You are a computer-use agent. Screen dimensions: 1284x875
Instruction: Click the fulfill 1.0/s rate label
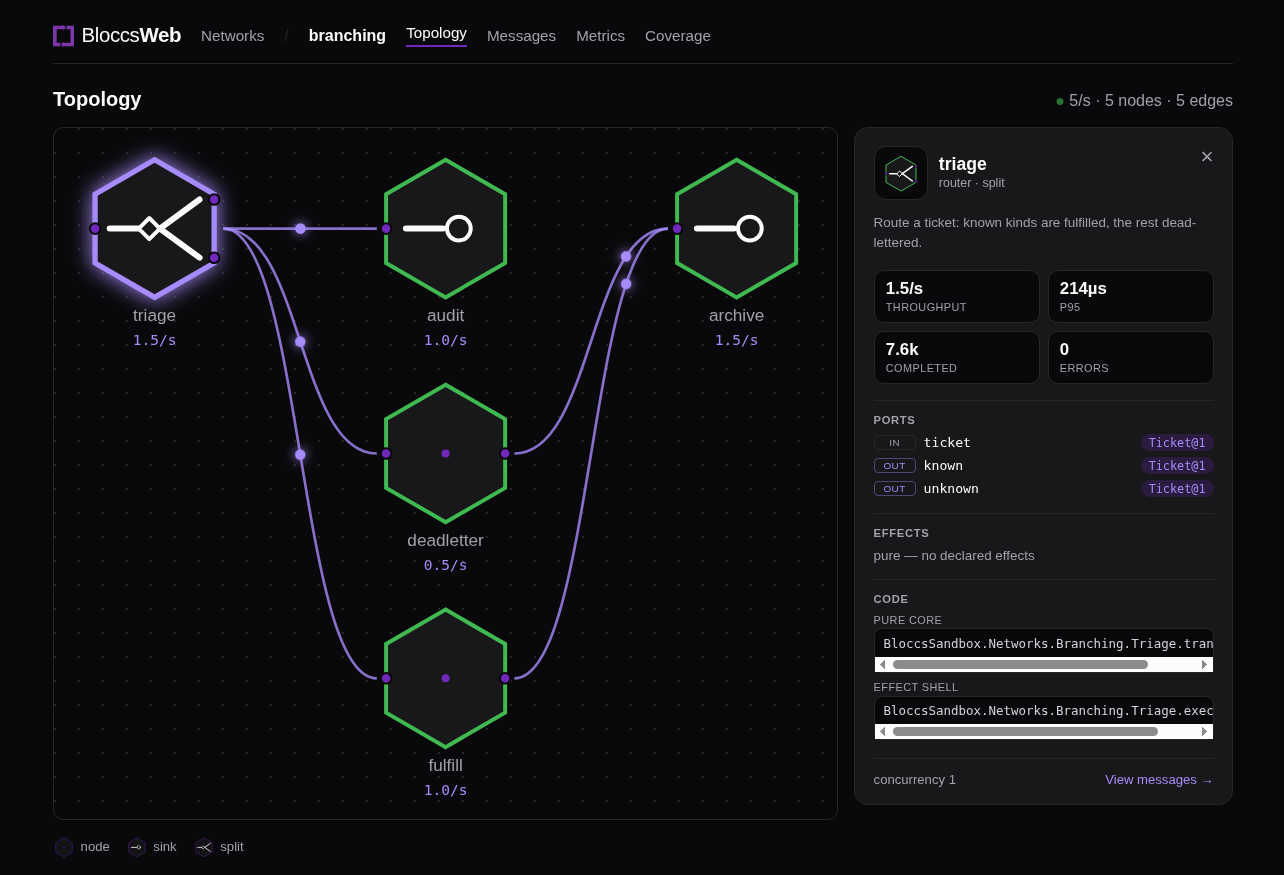tap(446, 790)
